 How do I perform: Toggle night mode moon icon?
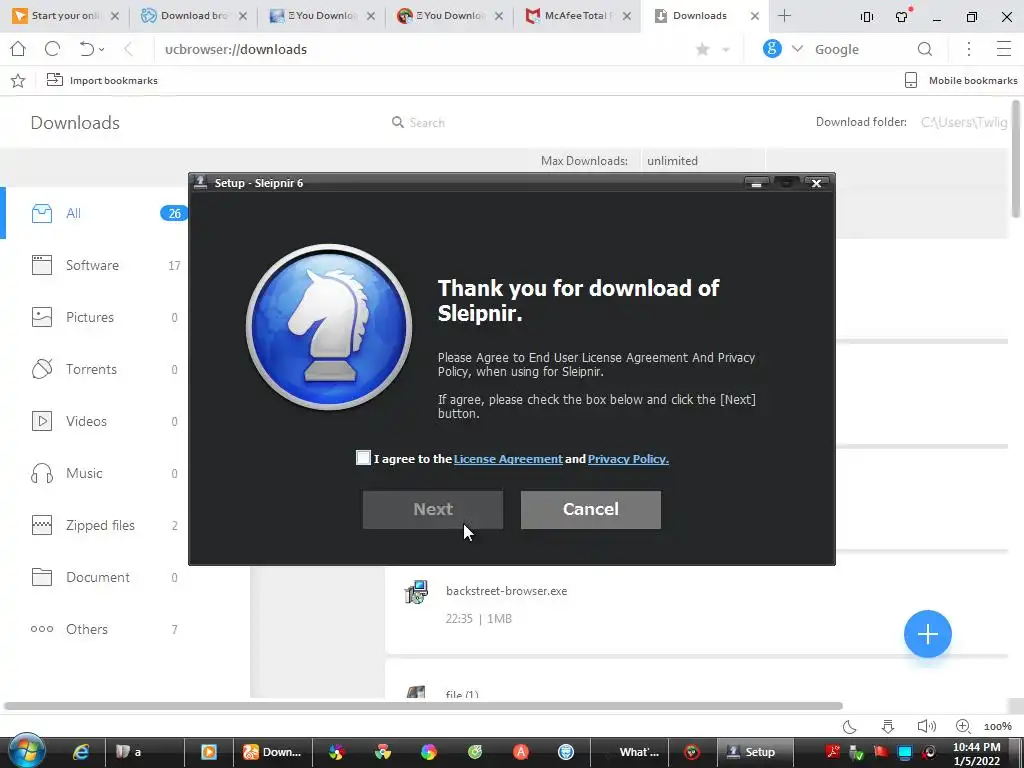850,726
